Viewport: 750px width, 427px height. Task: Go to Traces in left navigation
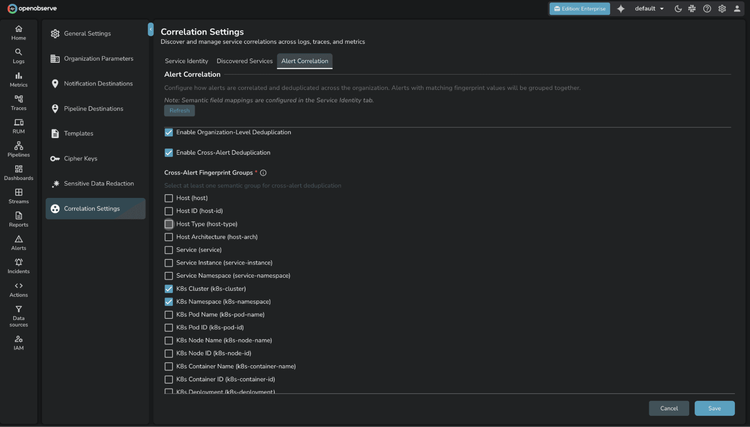coord(18,101)
